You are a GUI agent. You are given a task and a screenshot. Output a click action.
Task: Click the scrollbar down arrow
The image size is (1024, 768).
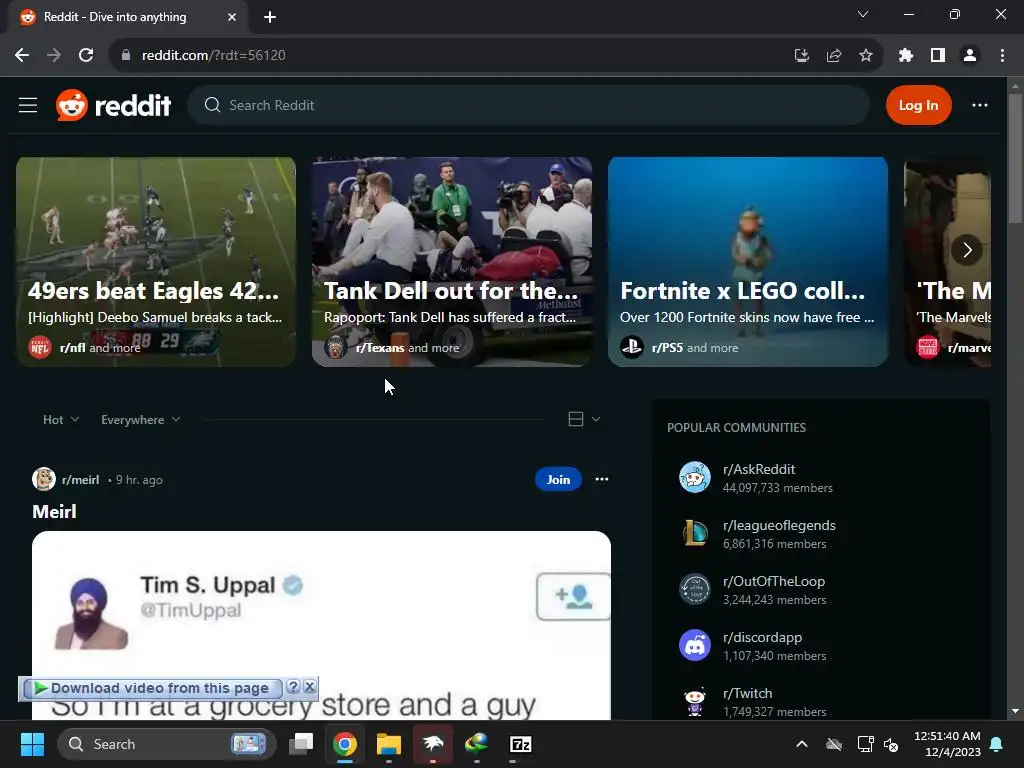tap(1015, 711)
